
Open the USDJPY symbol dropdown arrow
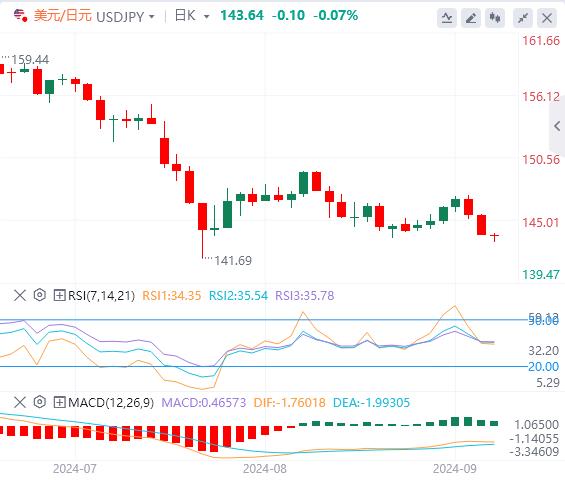click(x=152, y=17)
